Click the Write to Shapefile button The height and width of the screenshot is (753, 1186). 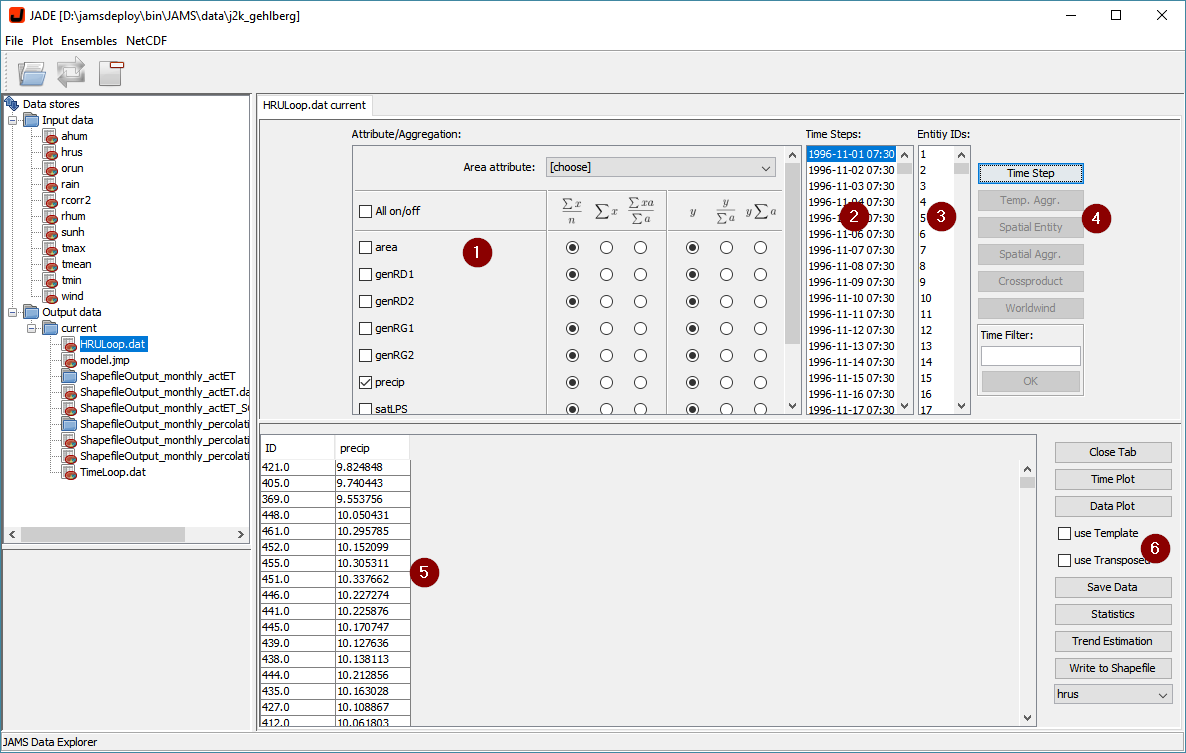(1113, 668)
